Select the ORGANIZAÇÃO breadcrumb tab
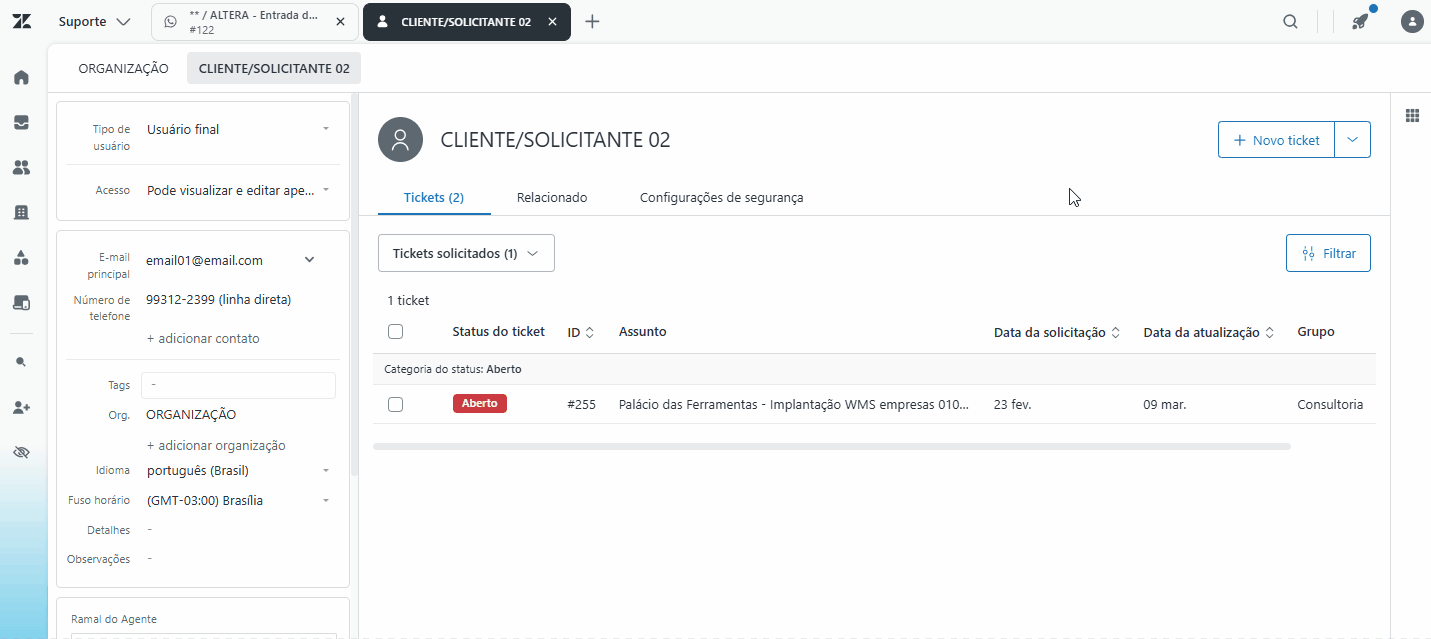Image resolution: width=1431 pixels, height=639 pixels. pyautogui.click(x=124, y=68)
